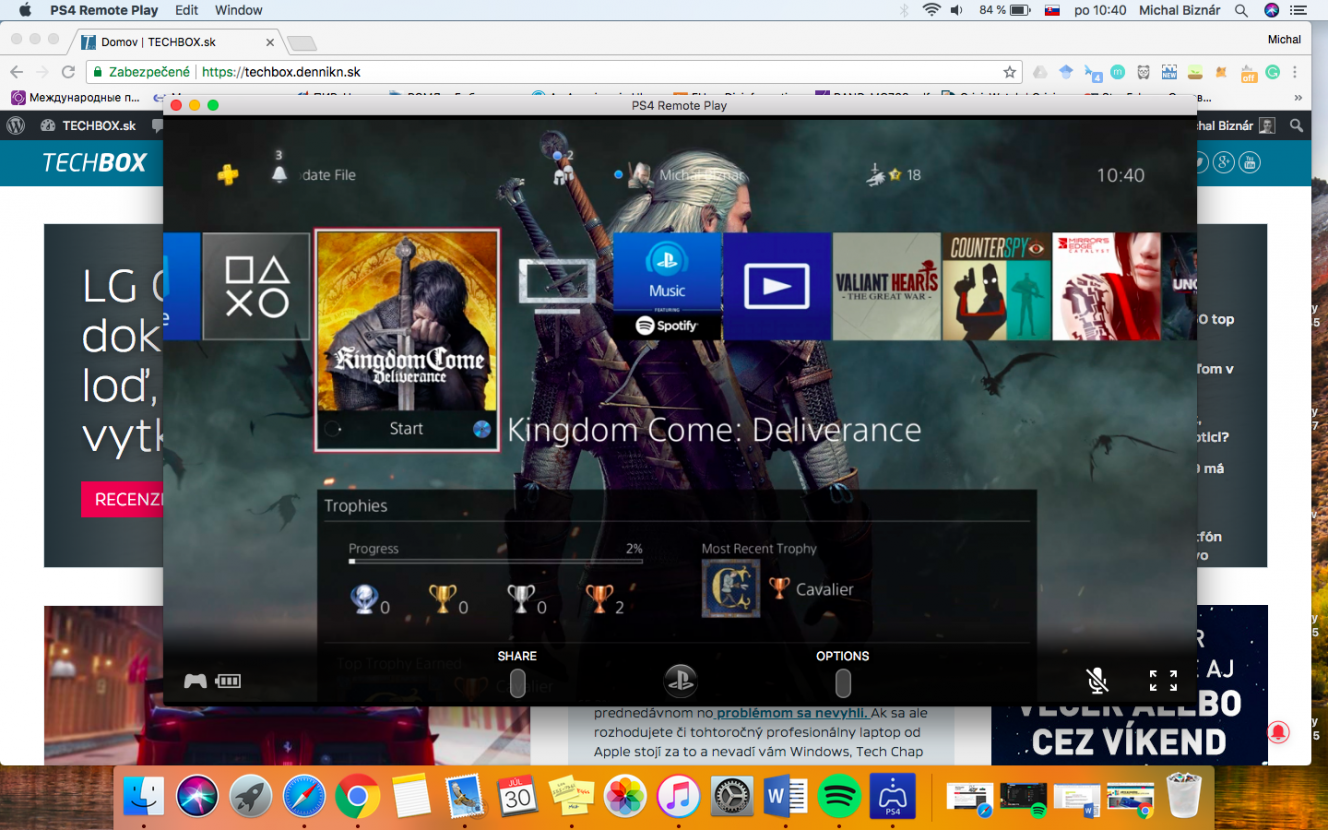Click the Wi-Fi status icon

point(932,10)
